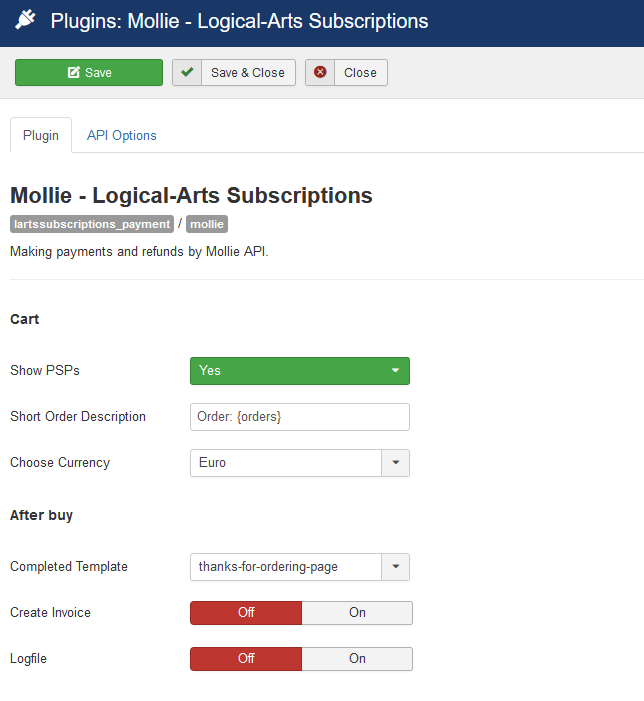Switch to the API Options tab

click(122, 135)
